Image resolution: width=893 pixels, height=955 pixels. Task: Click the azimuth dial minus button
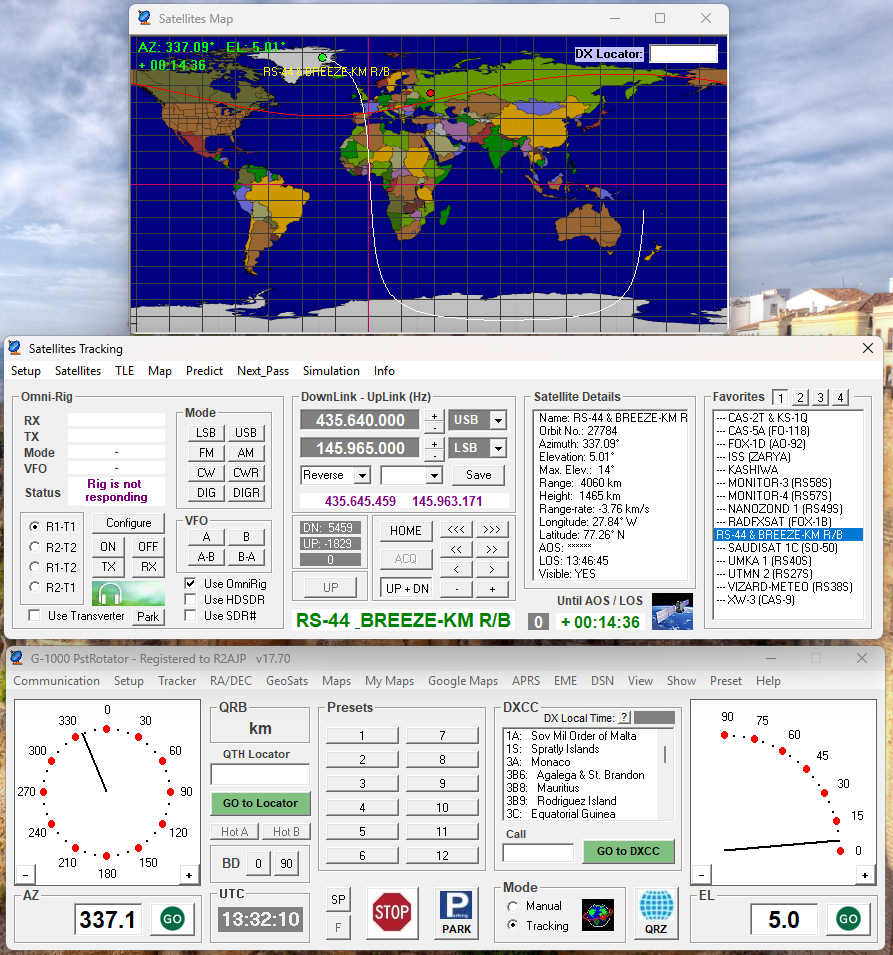click(x=26, y=875)
